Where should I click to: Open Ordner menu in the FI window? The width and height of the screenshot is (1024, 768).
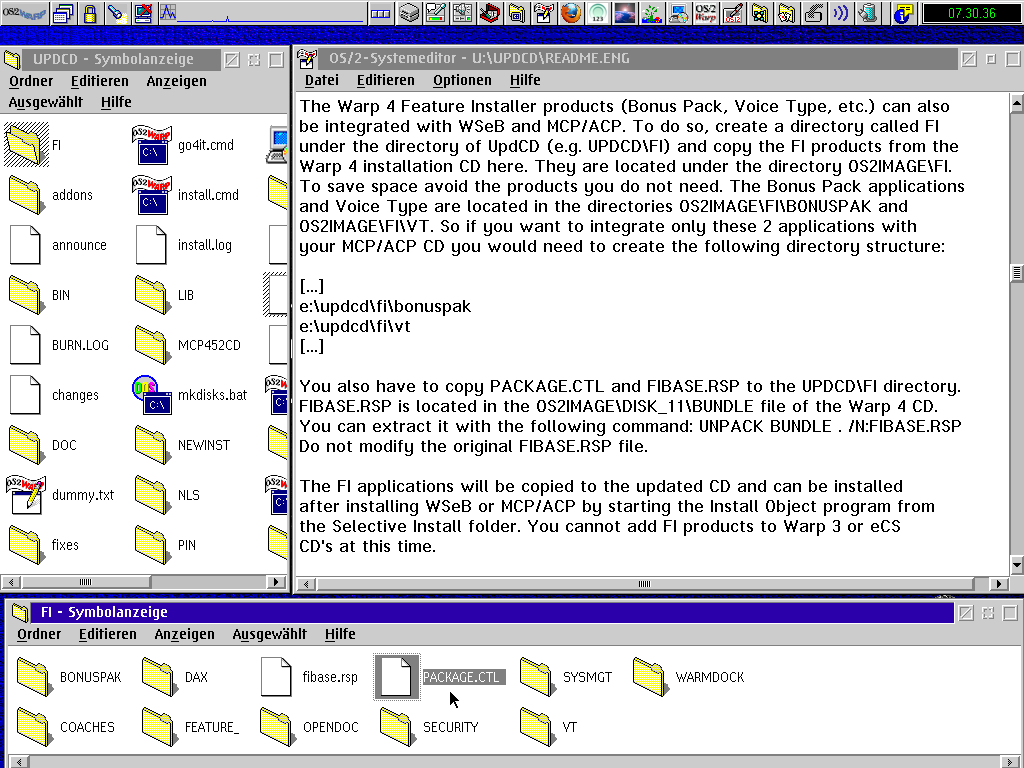[39, 634]
